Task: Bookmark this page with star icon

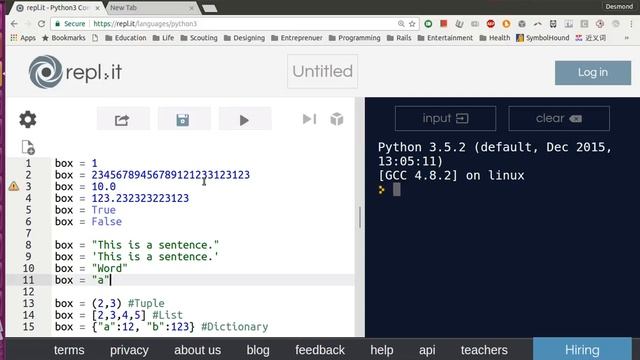Action: 412,24
